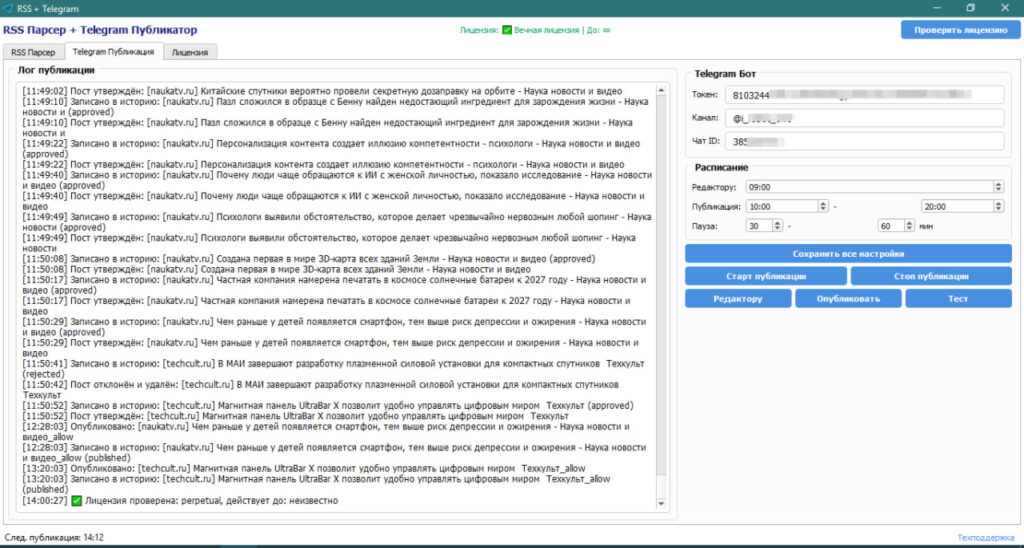Open the Техподдержка link

(986, 538)
